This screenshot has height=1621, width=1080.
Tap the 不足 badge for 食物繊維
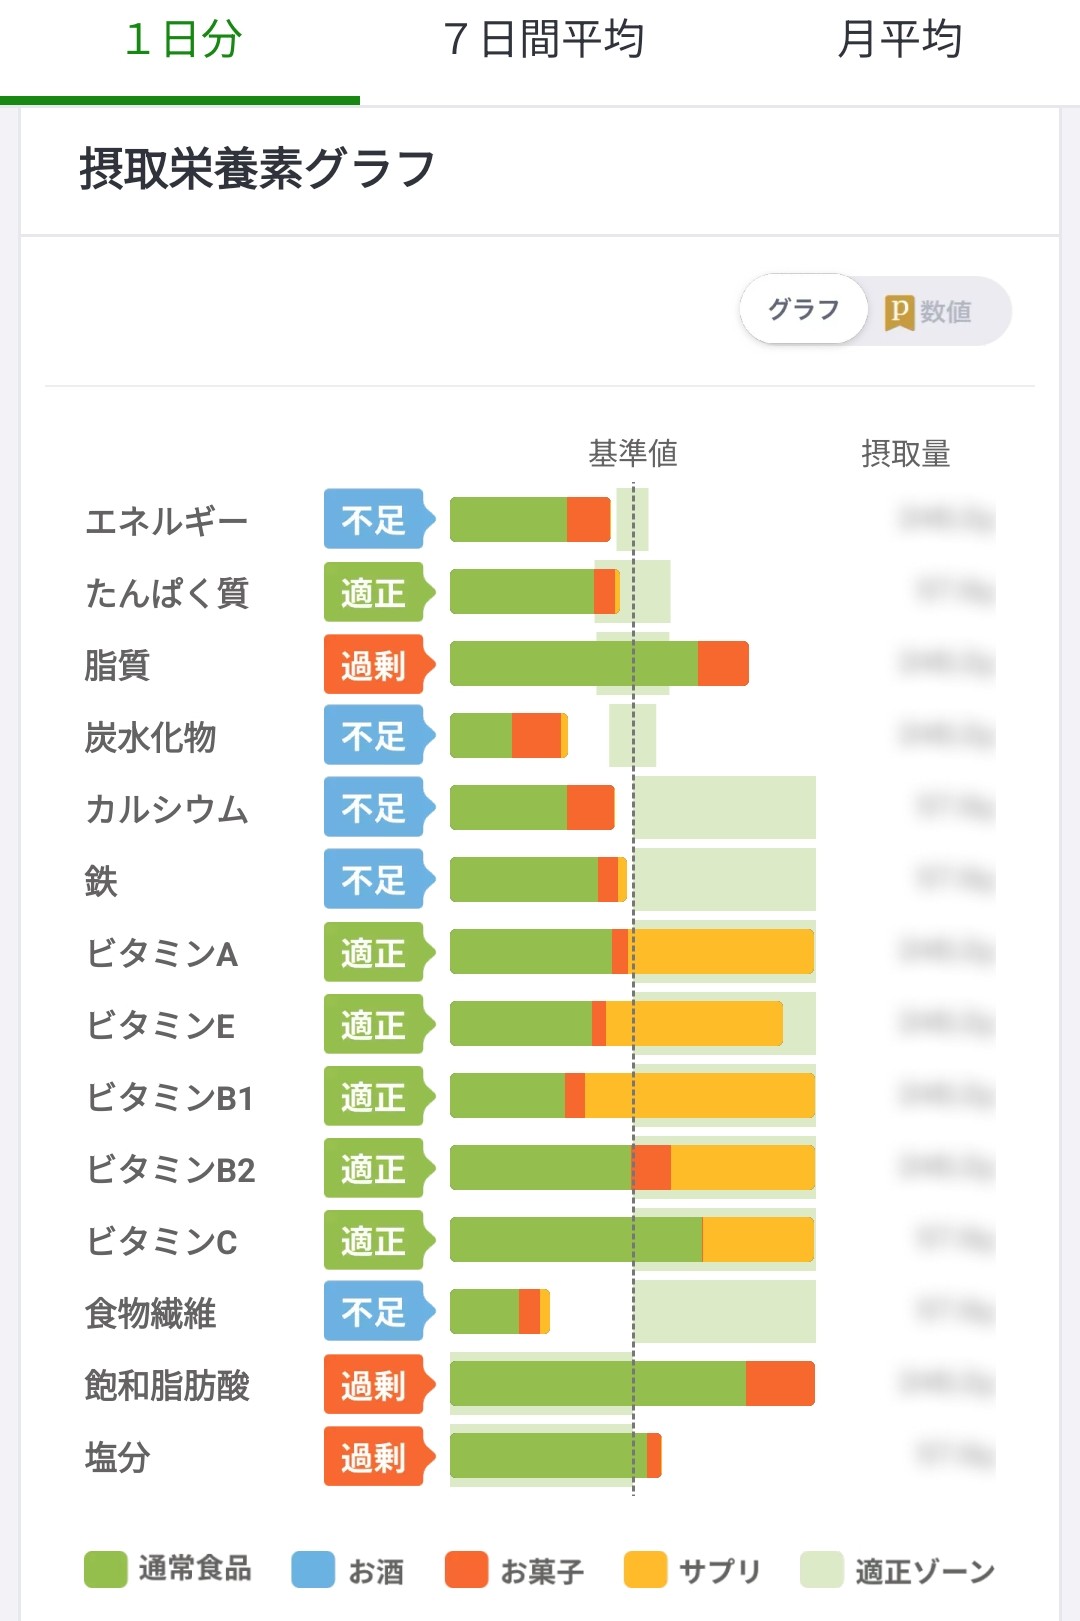tap(379, 1311)
